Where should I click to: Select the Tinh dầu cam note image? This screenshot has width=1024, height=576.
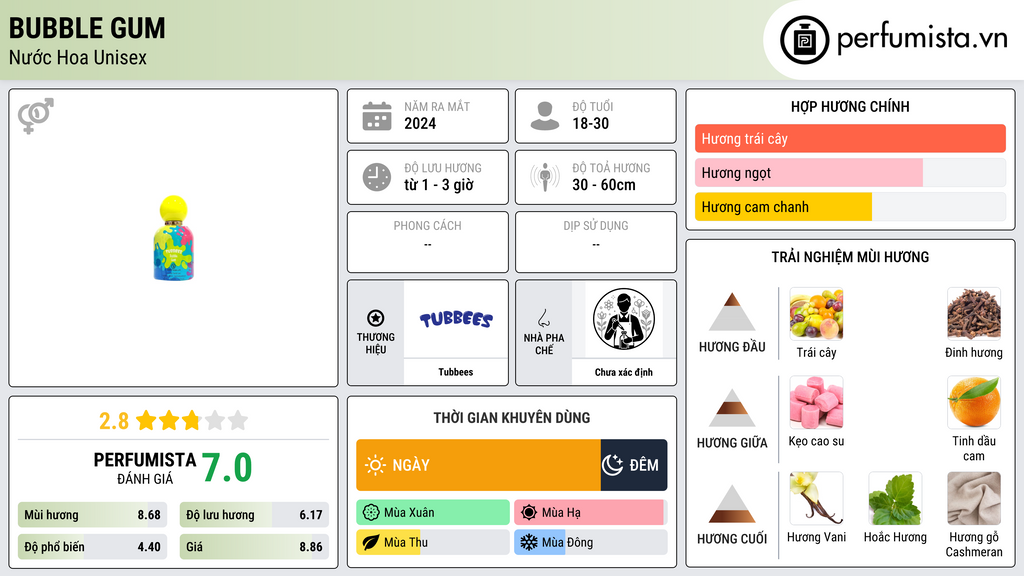(974, 402)
